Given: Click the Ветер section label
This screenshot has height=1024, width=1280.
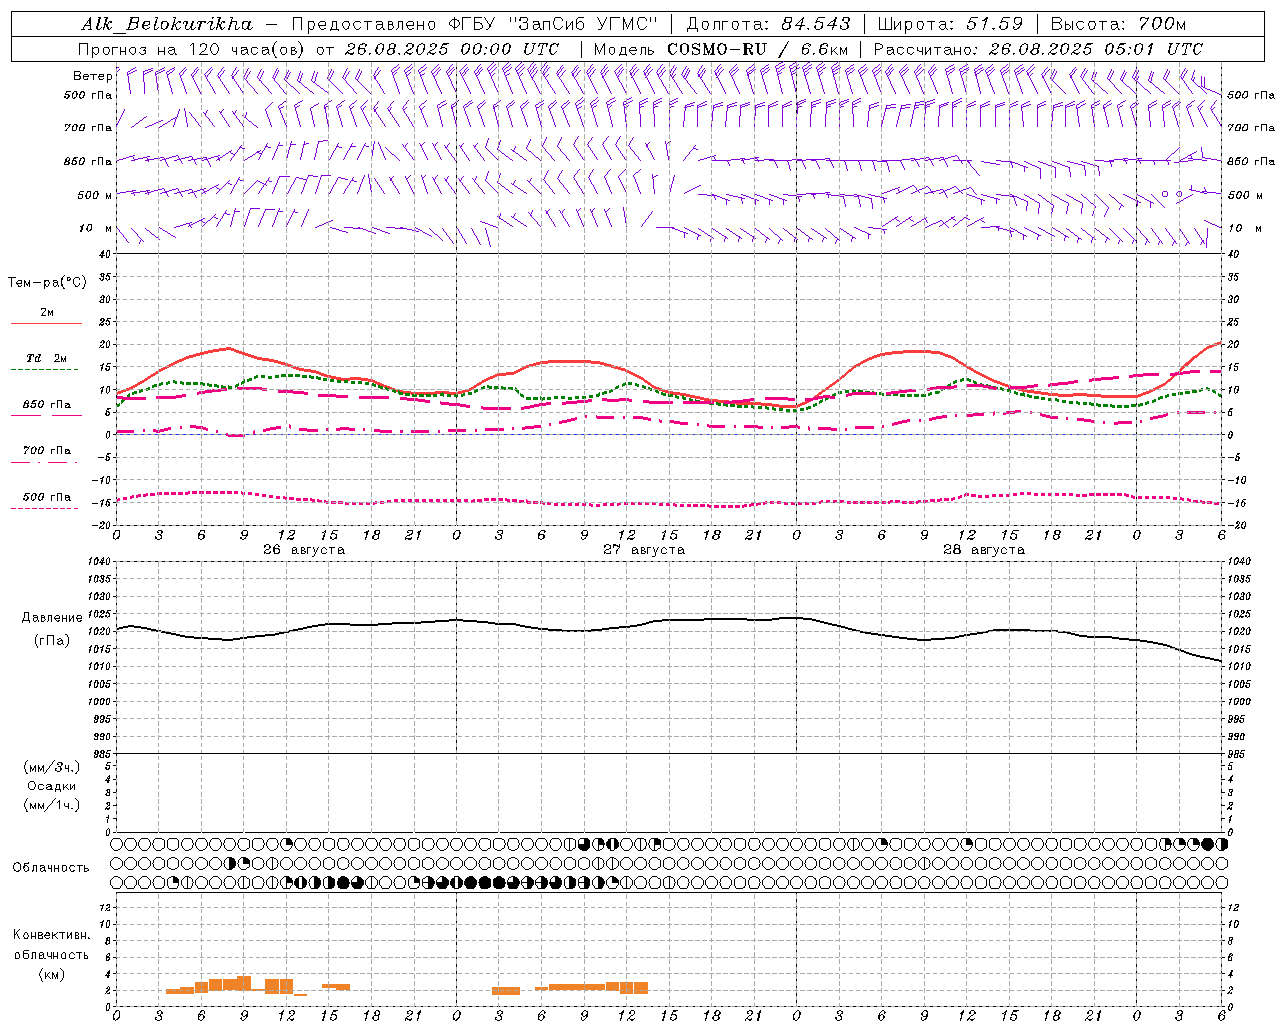Looking at the screenshot, I should pyautogui.click(x=92, y=76).
